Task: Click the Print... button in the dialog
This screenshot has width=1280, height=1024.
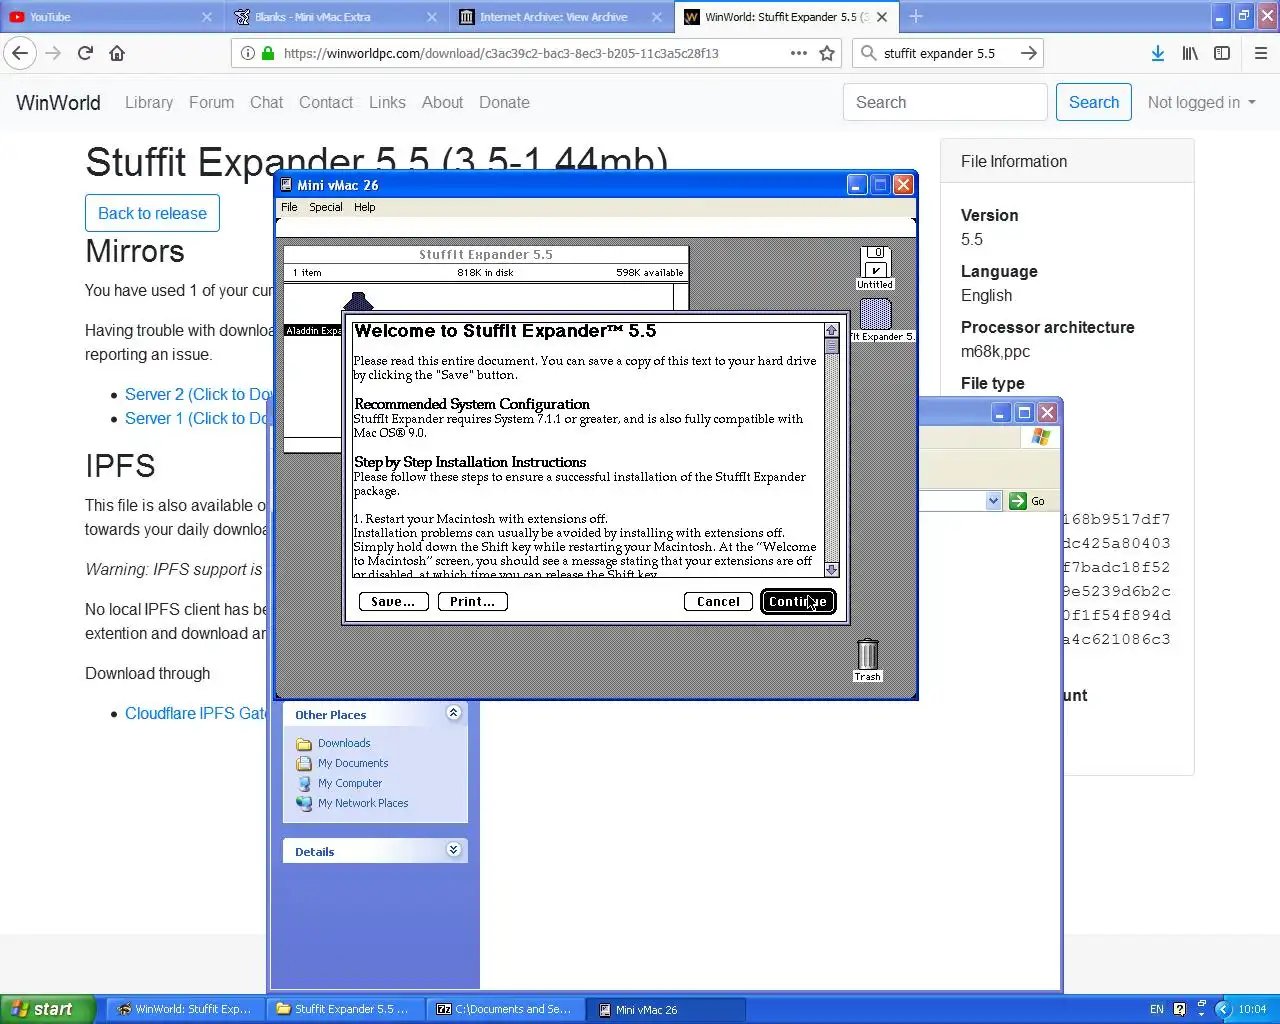Action: (472, 601)
